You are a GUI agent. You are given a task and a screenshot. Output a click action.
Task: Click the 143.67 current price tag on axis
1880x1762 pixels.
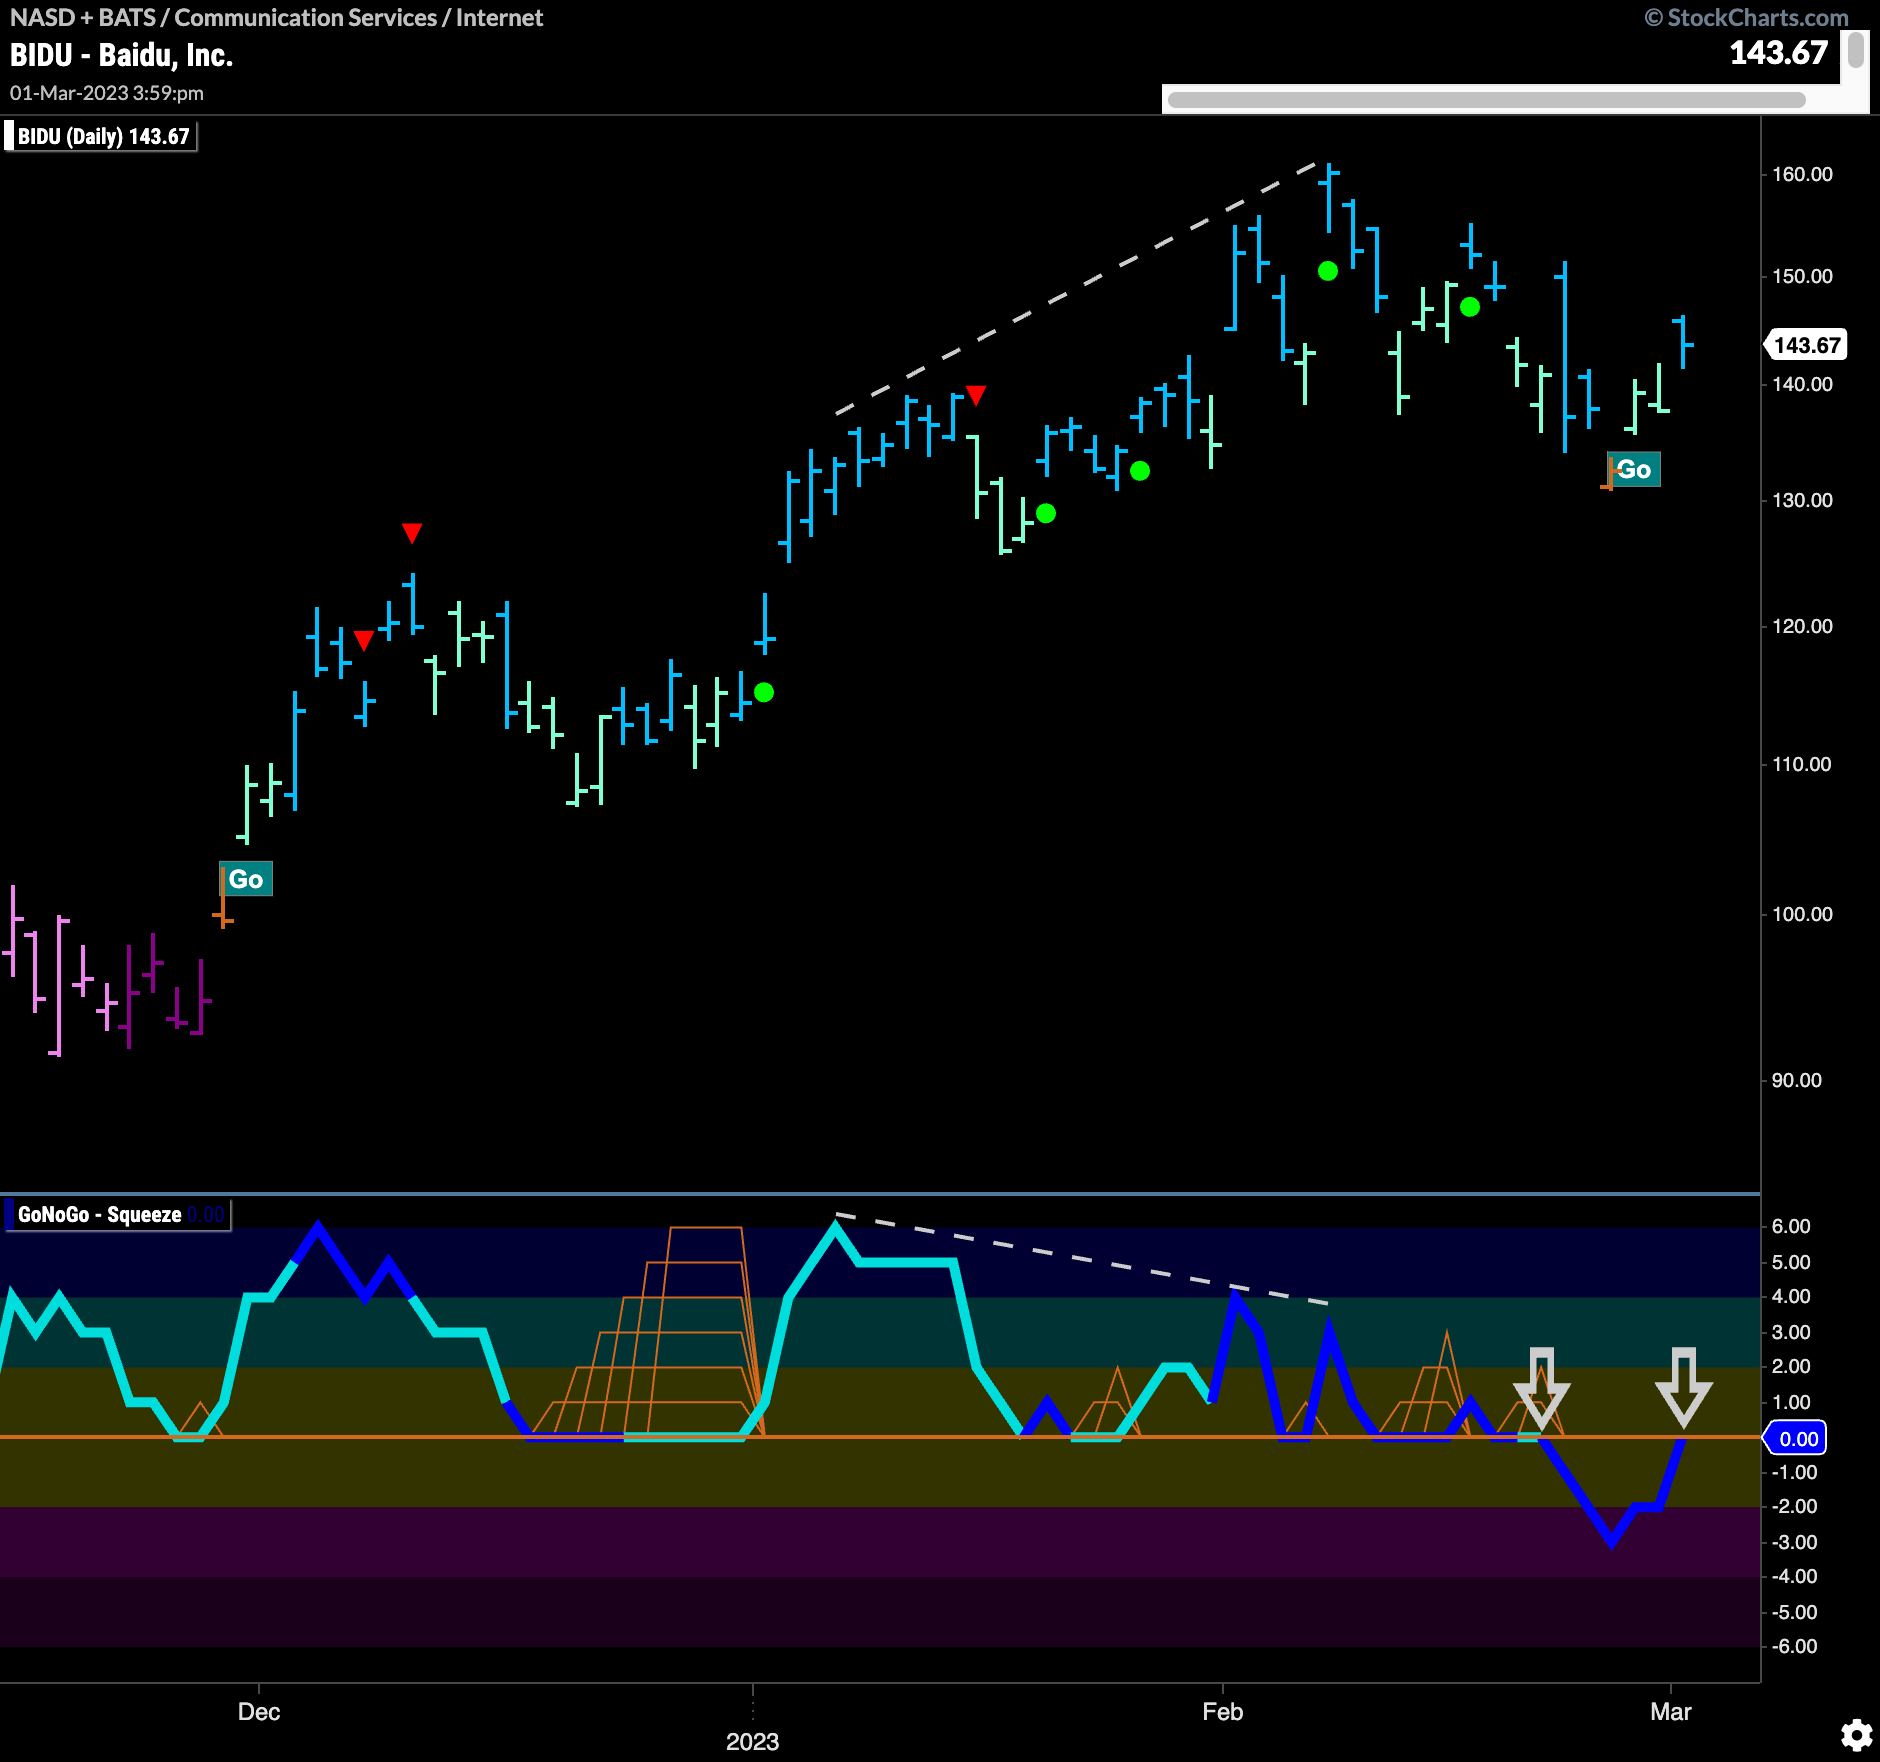tap(1806, 345)
